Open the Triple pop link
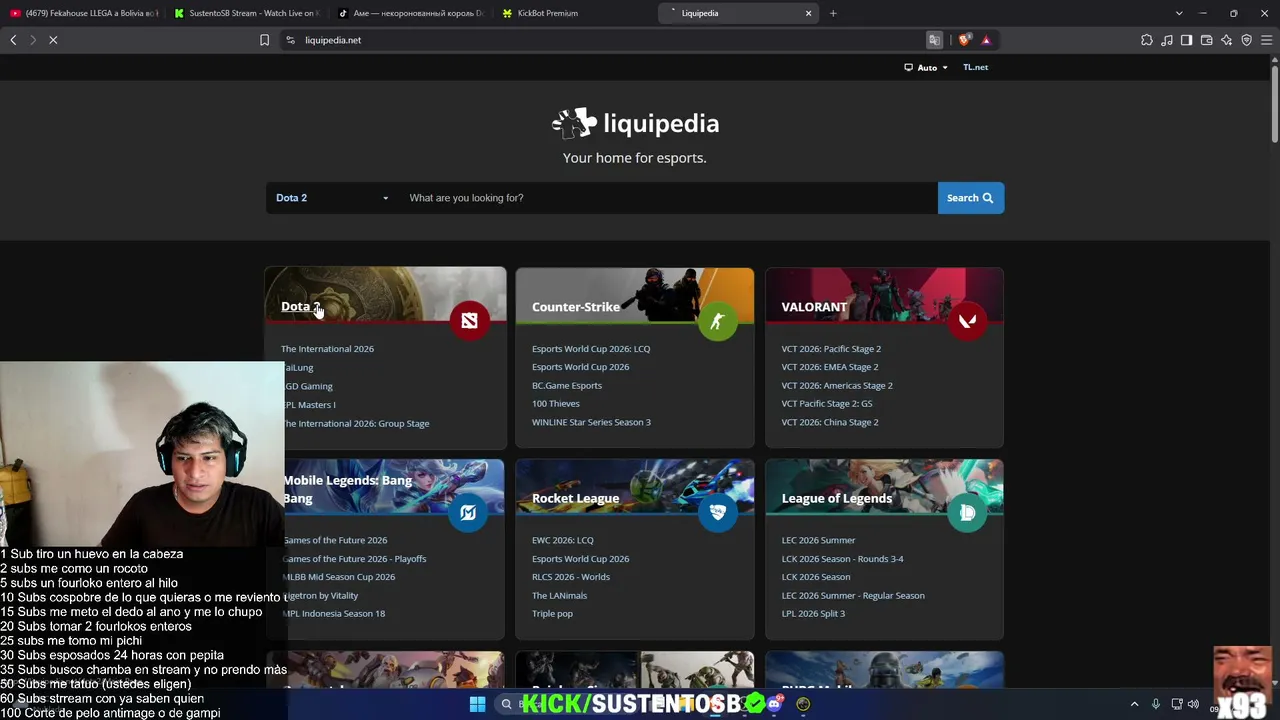Screen dimensions: 1280x720 pyautogui.click(x=552, y=614)
